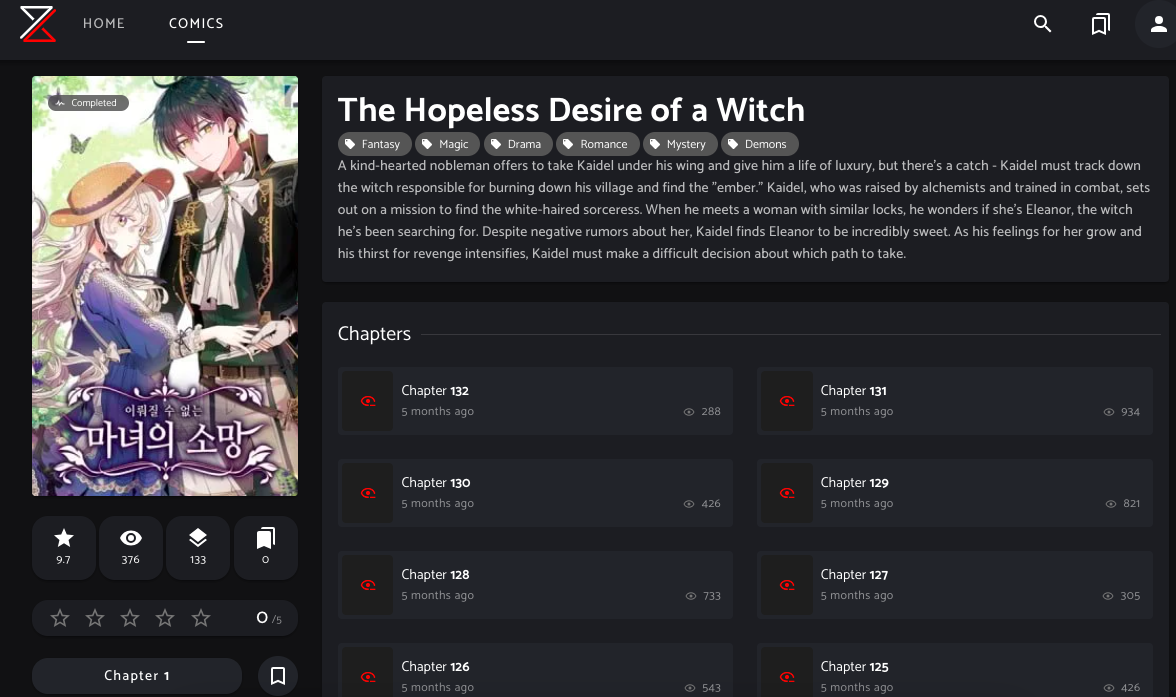Give a three-star rating
The height and width of the screenshot is (697, 1176).
click(x=129, y=618)
